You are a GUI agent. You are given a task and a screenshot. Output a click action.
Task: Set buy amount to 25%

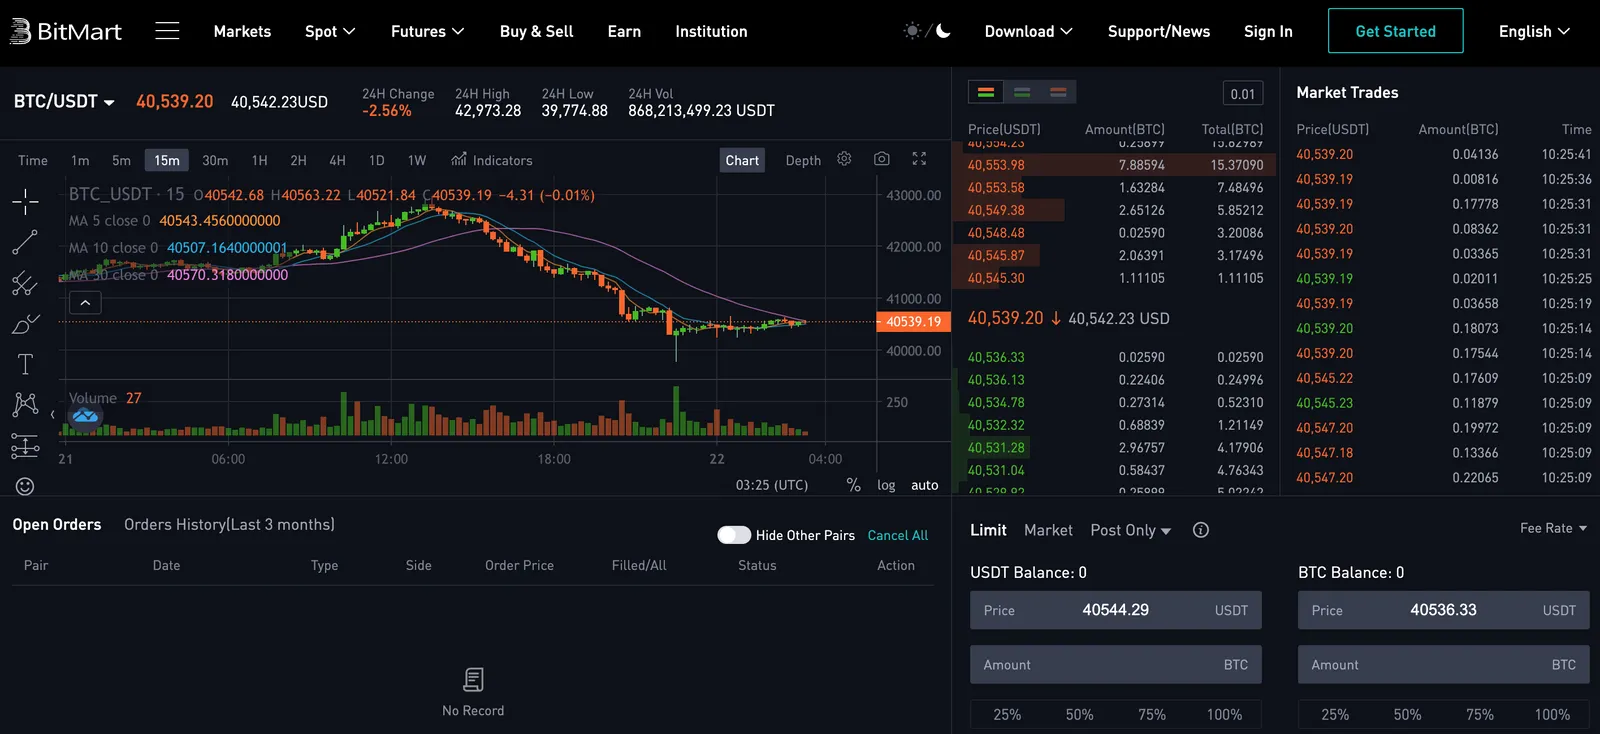click(x=1007, y=714)
